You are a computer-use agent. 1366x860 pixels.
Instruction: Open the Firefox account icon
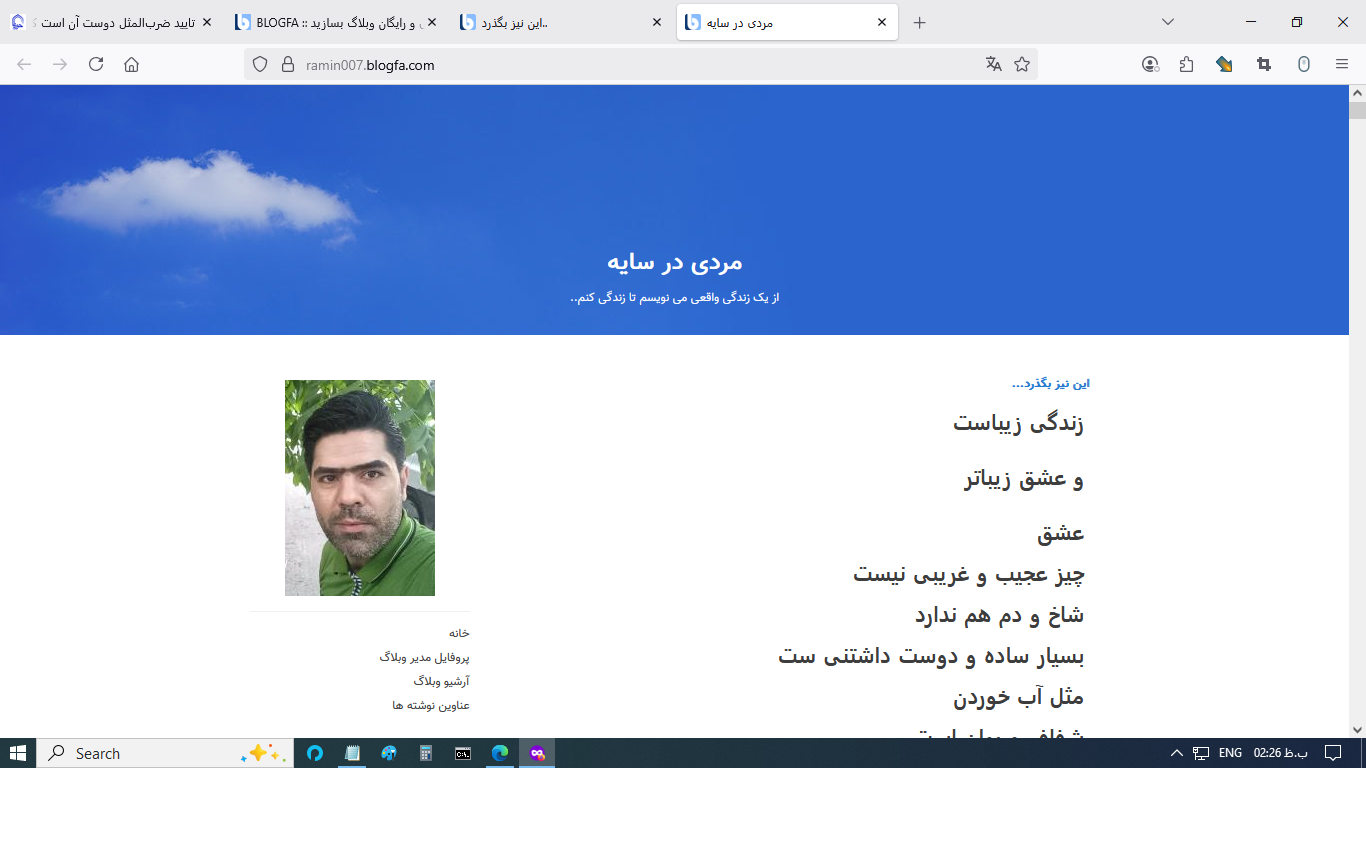tap(1150, 64)
